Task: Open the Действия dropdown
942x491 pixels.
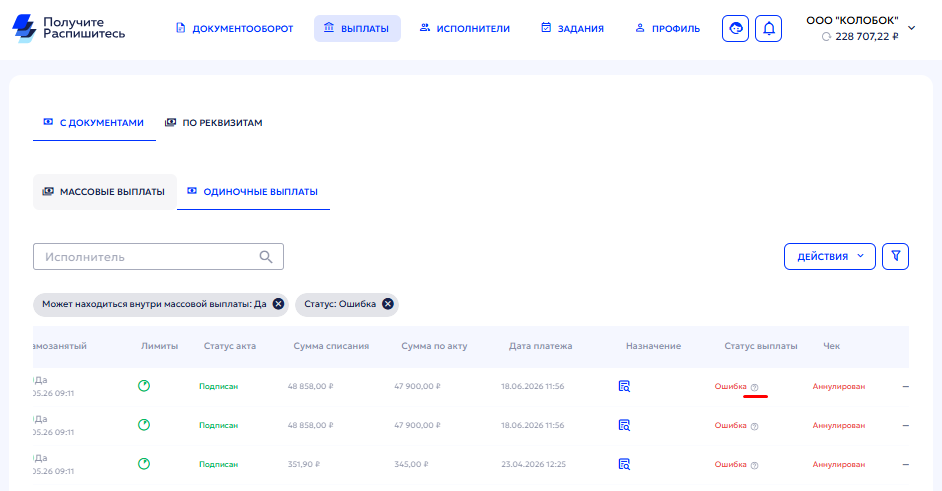Action: pos(830,257)
